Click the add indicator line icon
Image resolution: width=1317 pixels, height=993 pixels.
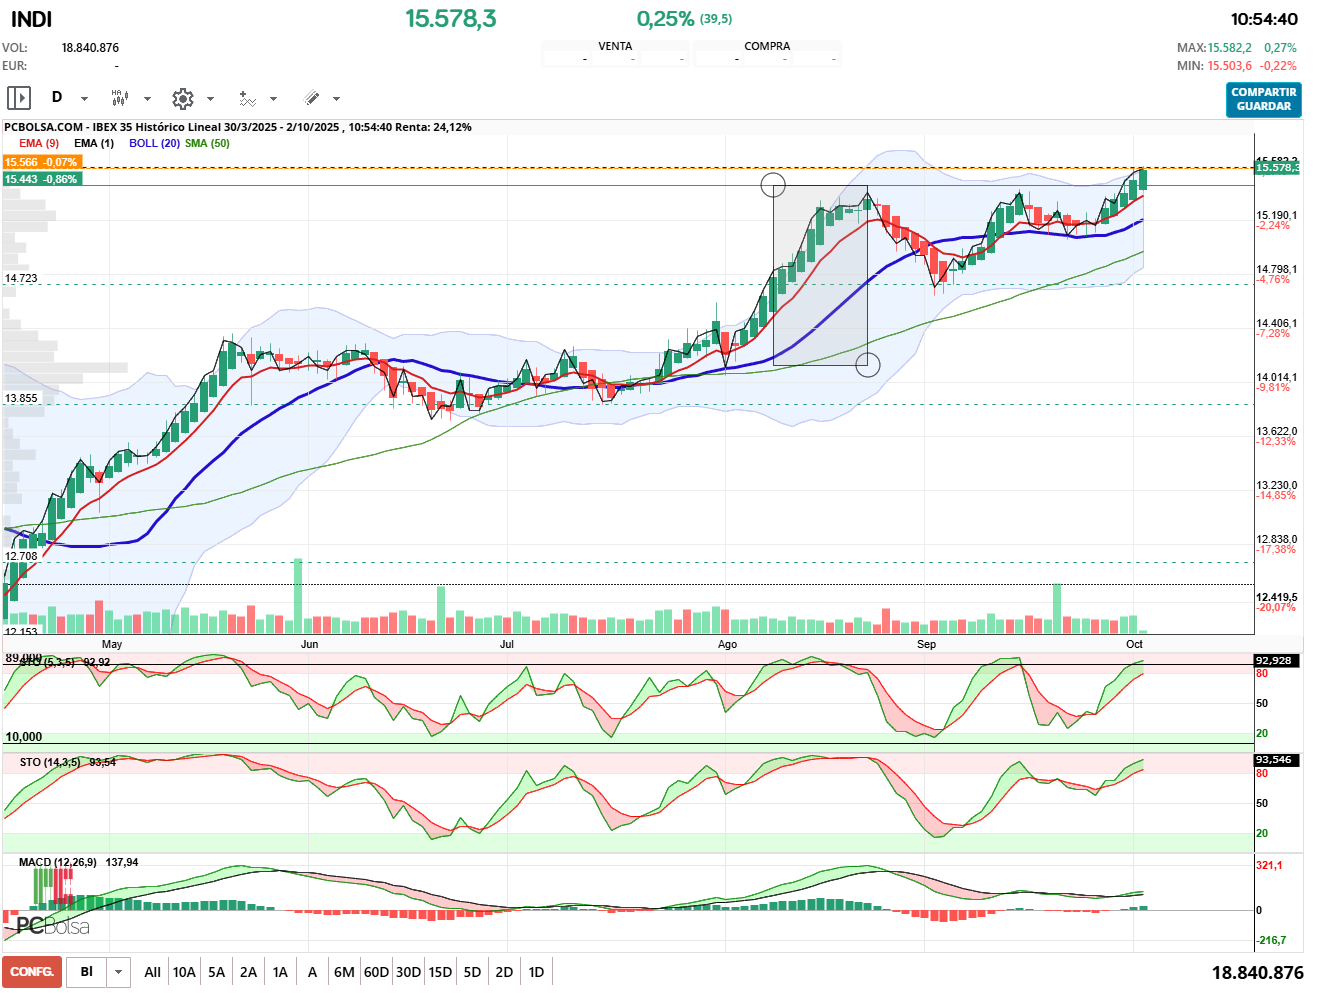247,98
